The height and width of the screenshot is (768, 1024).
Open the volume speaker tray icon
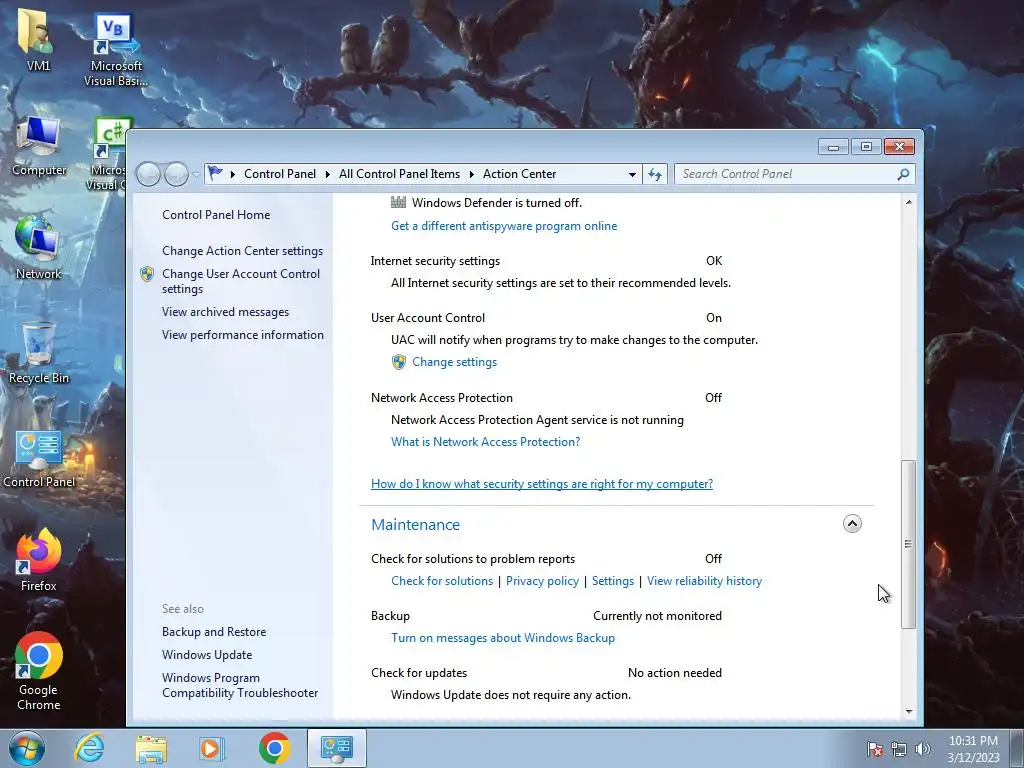(x=923, y=749)
